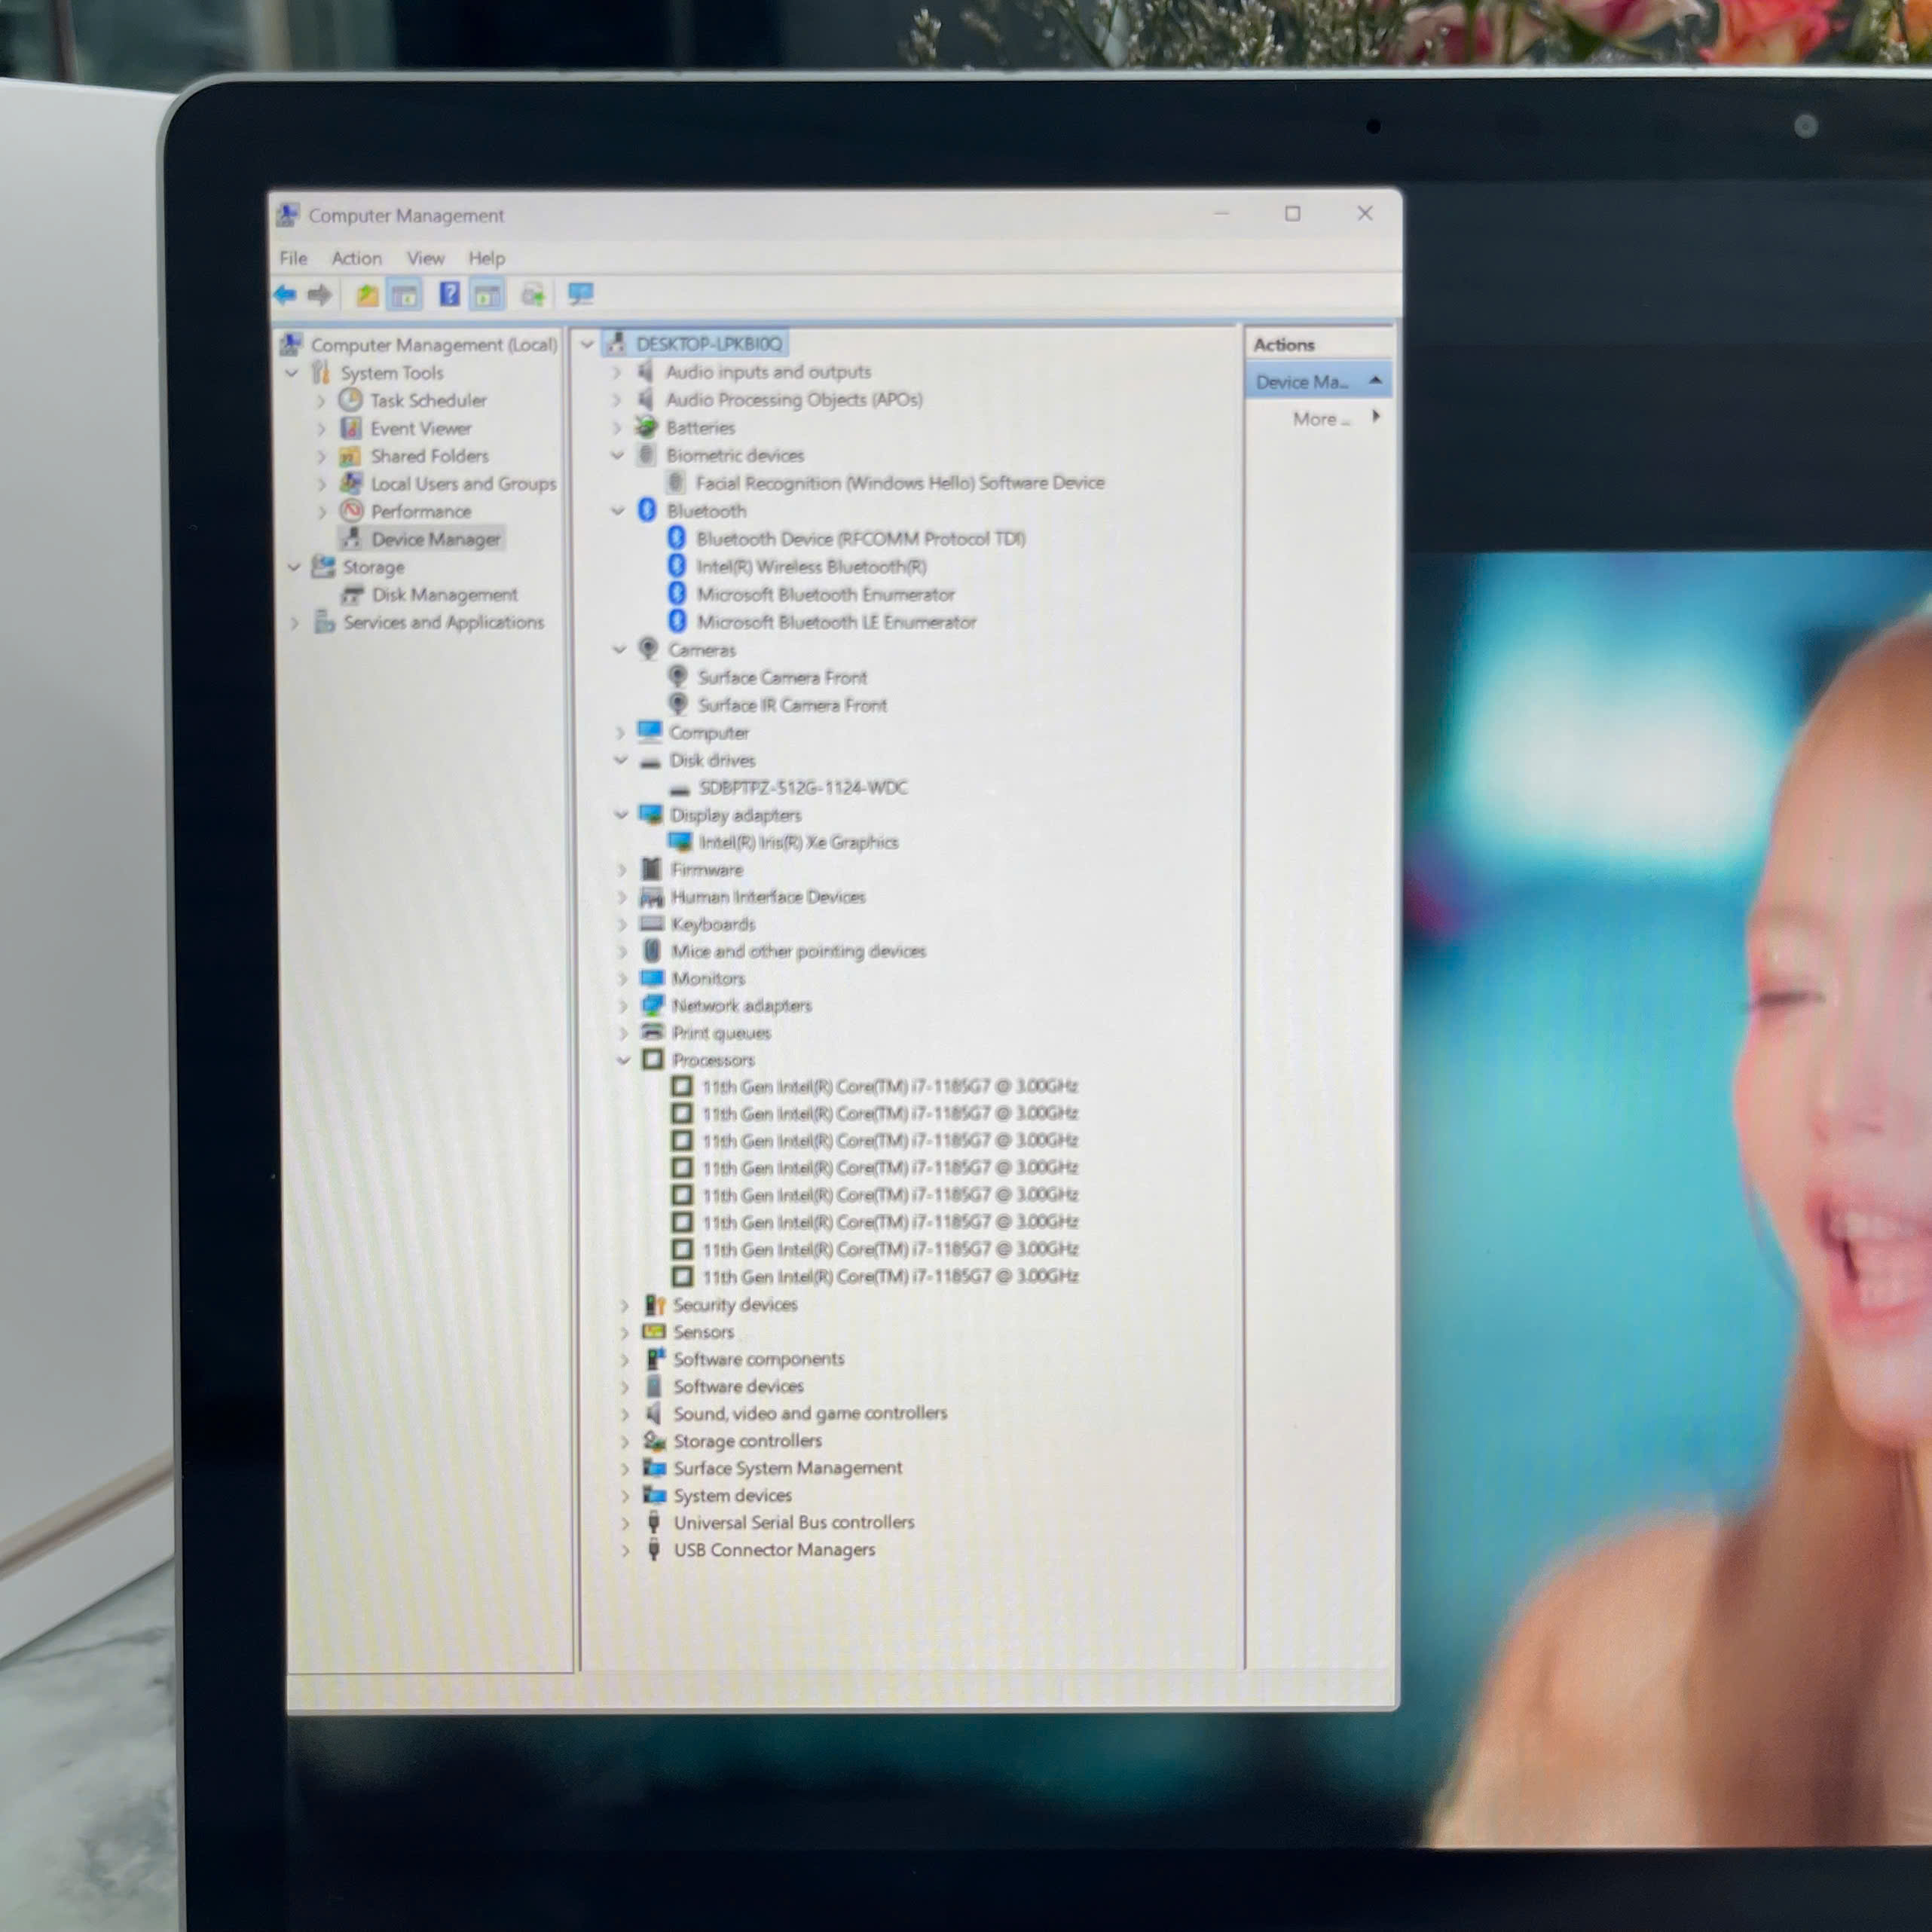Click the Forward arrow toolbar icon
The image size is (1932, 1932).
tap(320, 294)
